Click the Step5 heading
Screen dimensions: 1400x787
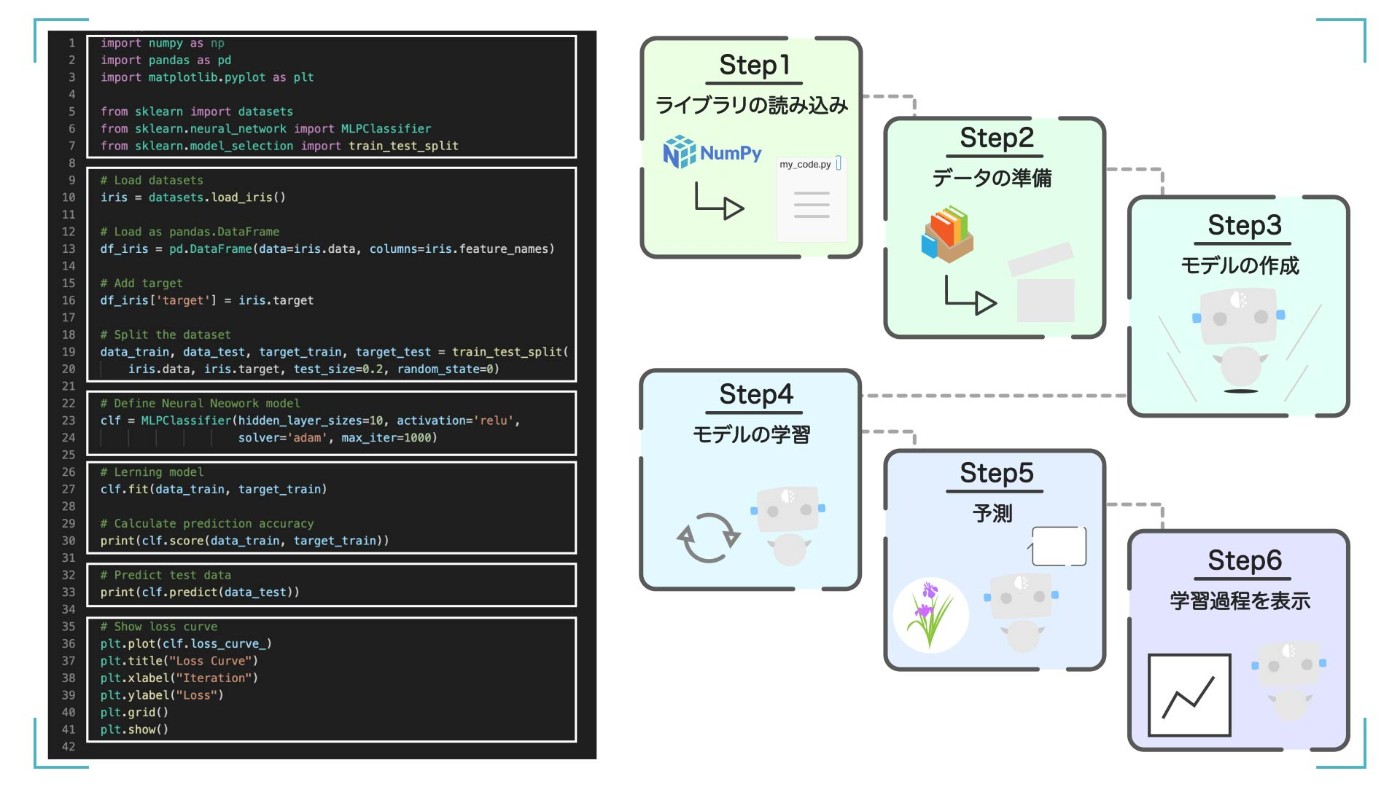(996, 472)
